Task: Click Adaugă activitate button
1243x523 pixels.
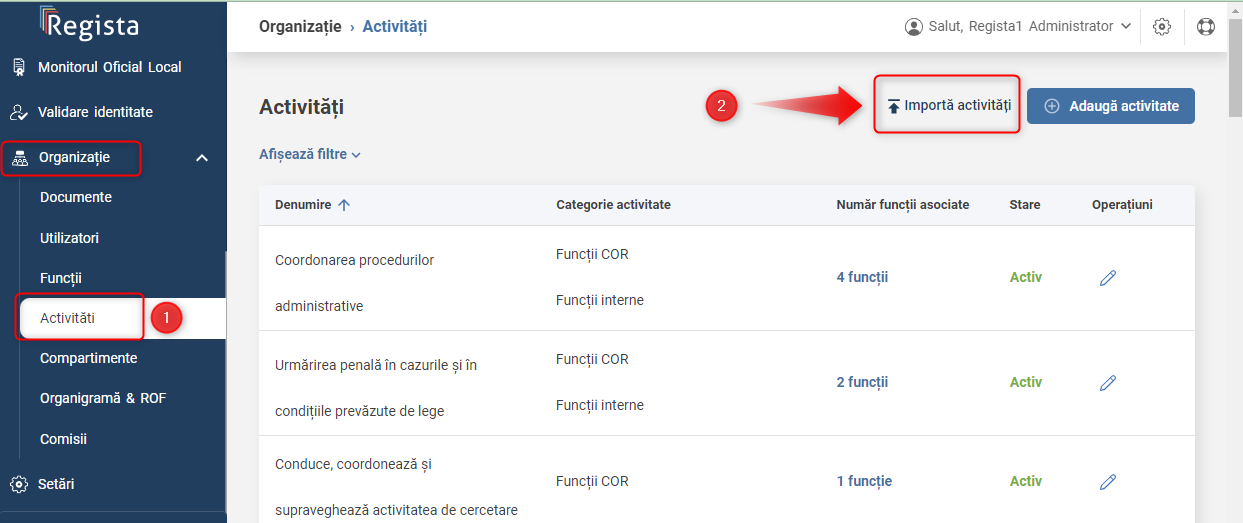Action: pos(1111,106)
